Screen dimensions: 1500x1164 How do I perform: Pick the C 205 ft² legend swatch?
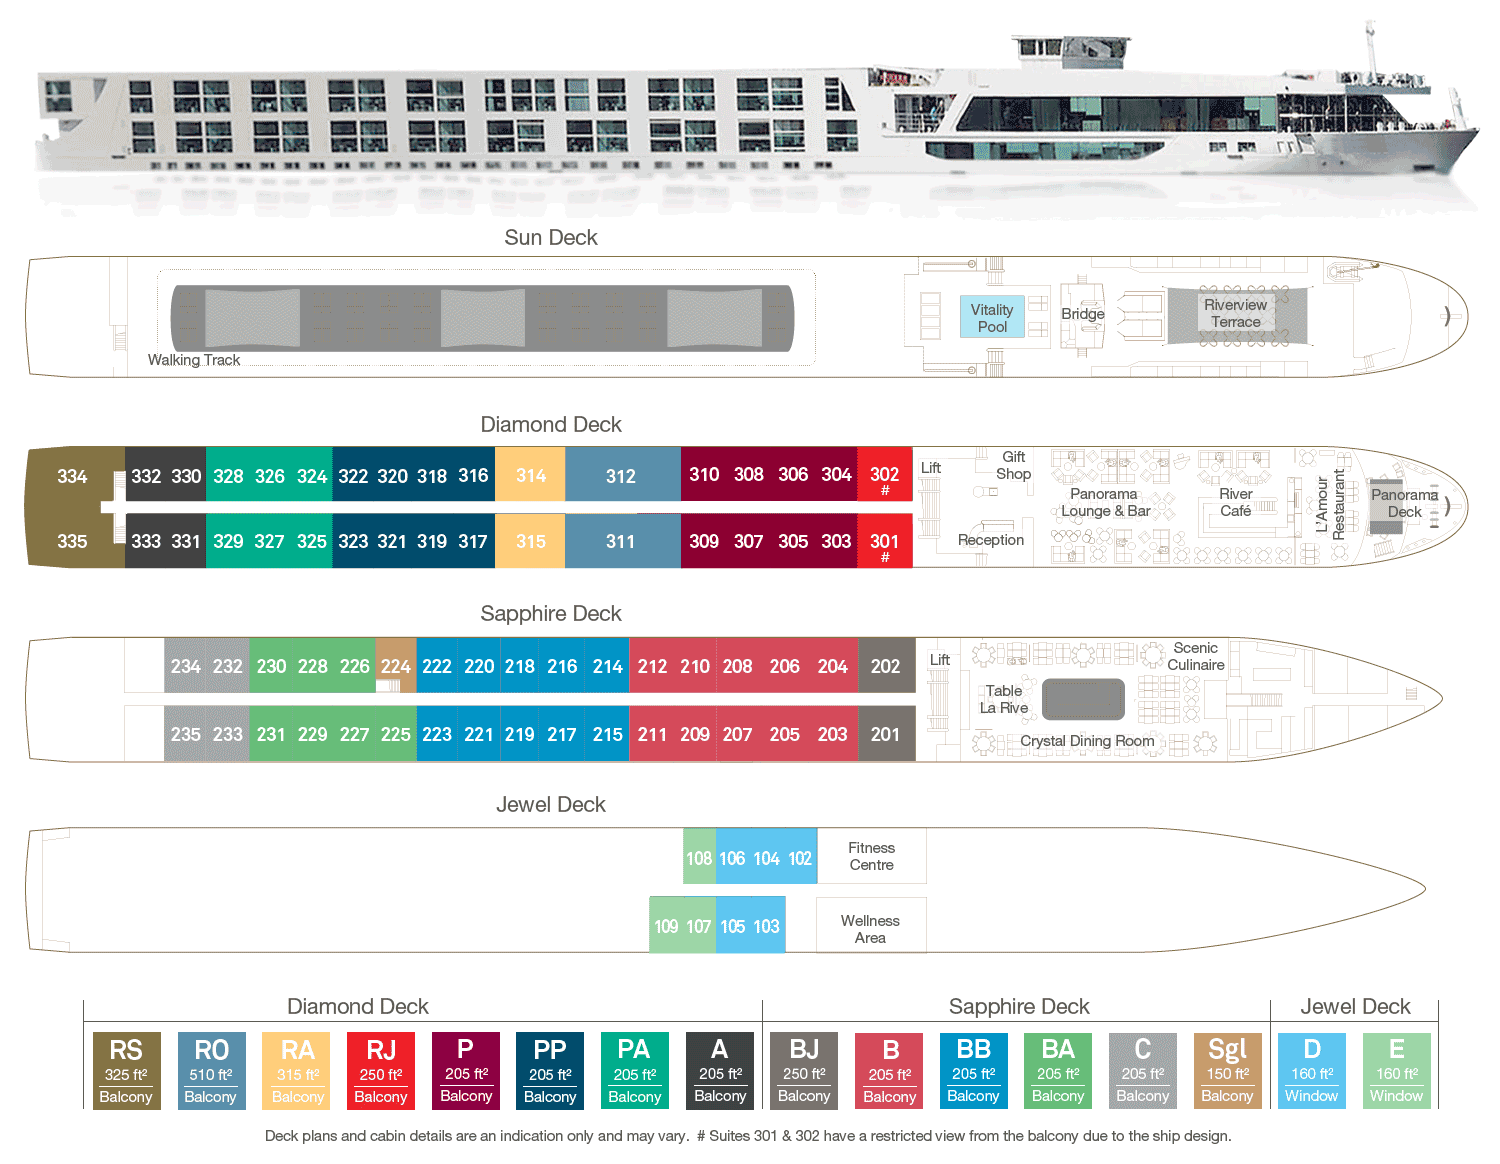point(1143,1071)
